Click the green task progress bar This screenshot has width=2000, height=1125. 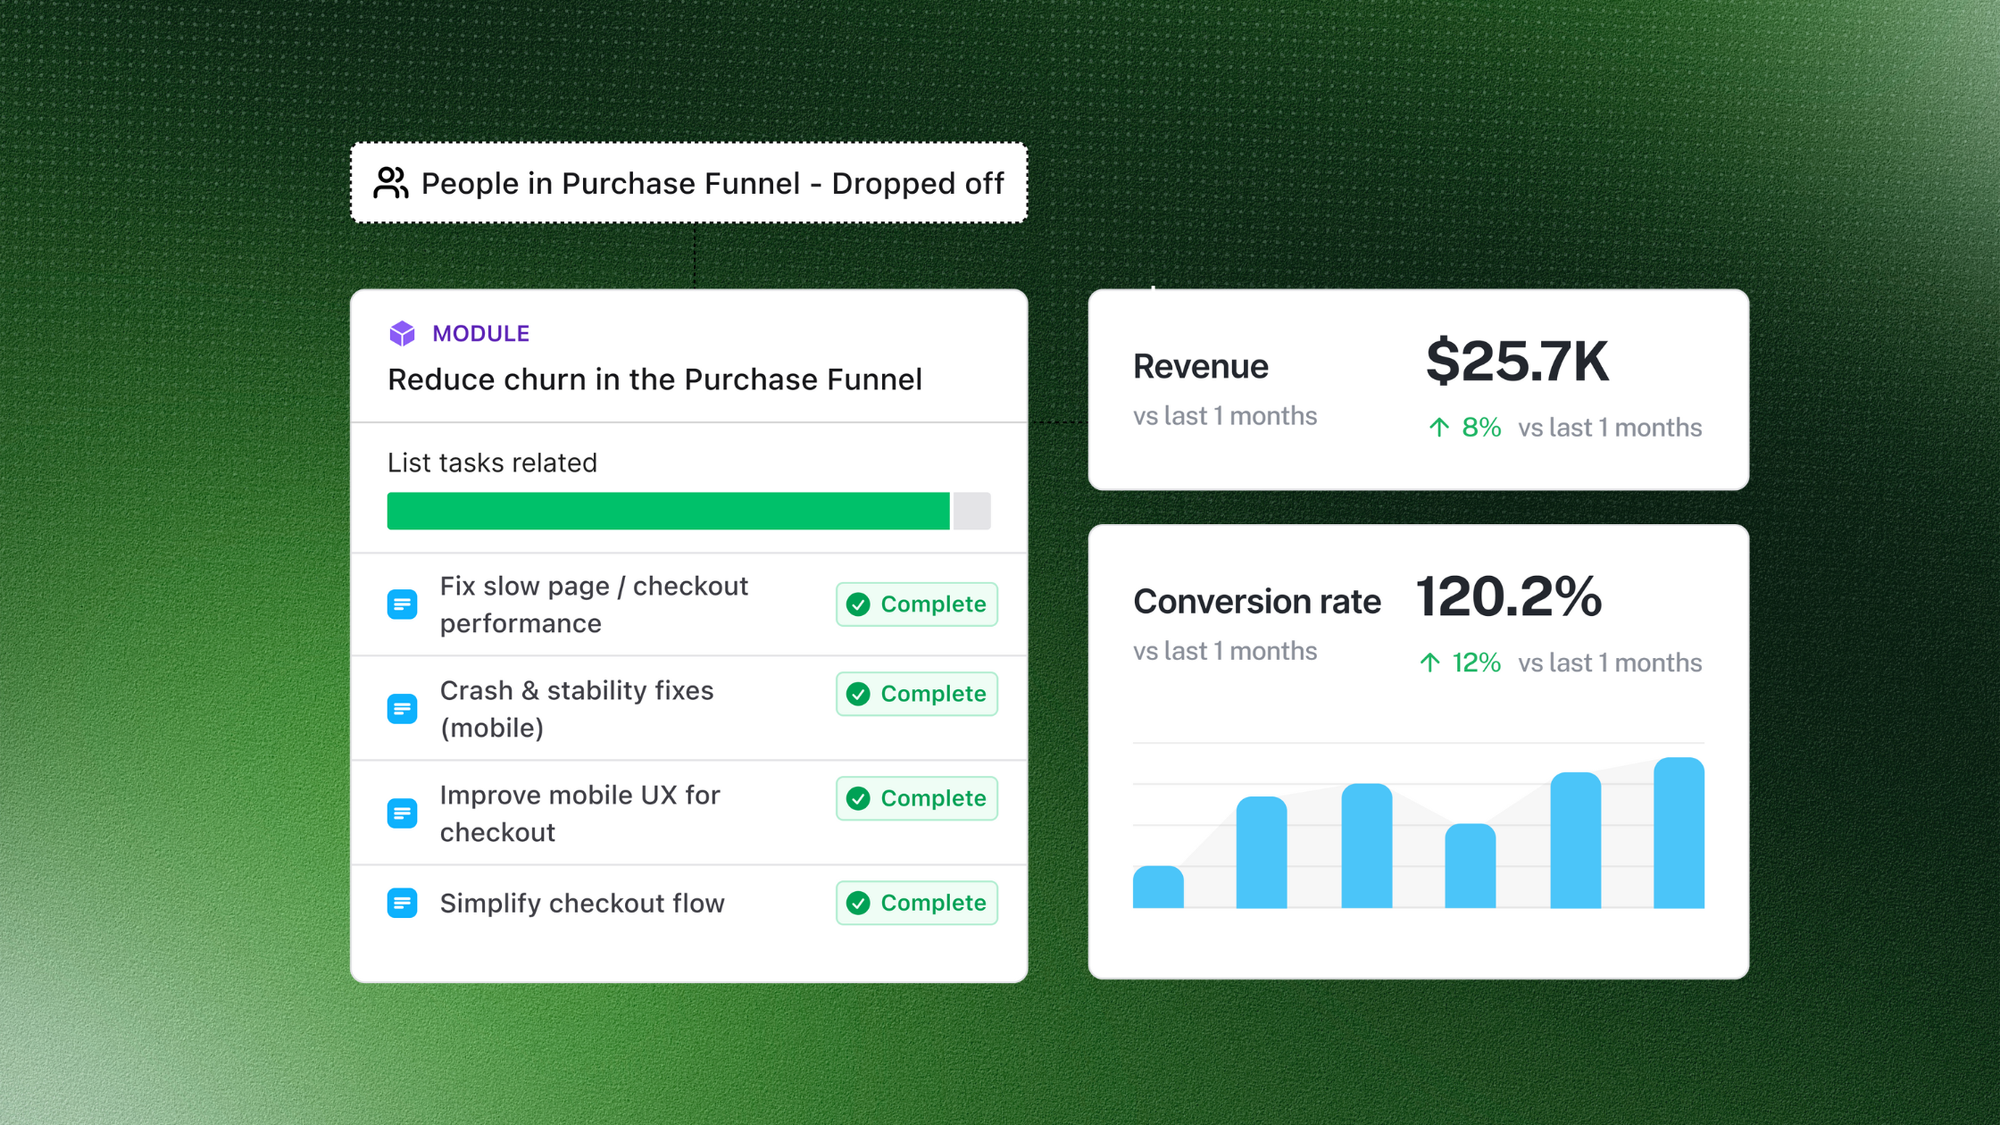[668, 511]
